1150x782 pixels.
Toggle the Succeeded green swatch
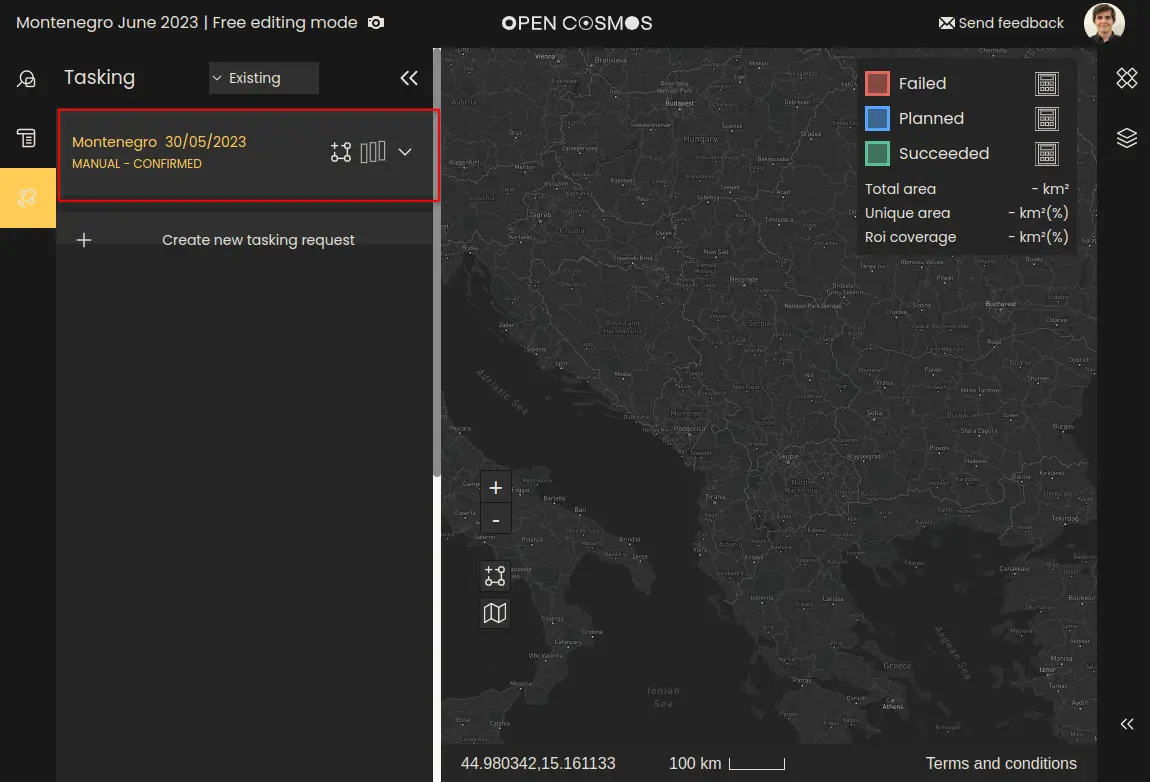(877, 153)
